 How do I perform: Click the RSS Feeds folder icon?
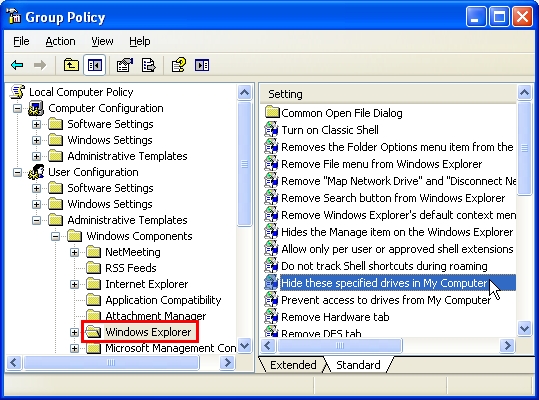pos(93,268)
